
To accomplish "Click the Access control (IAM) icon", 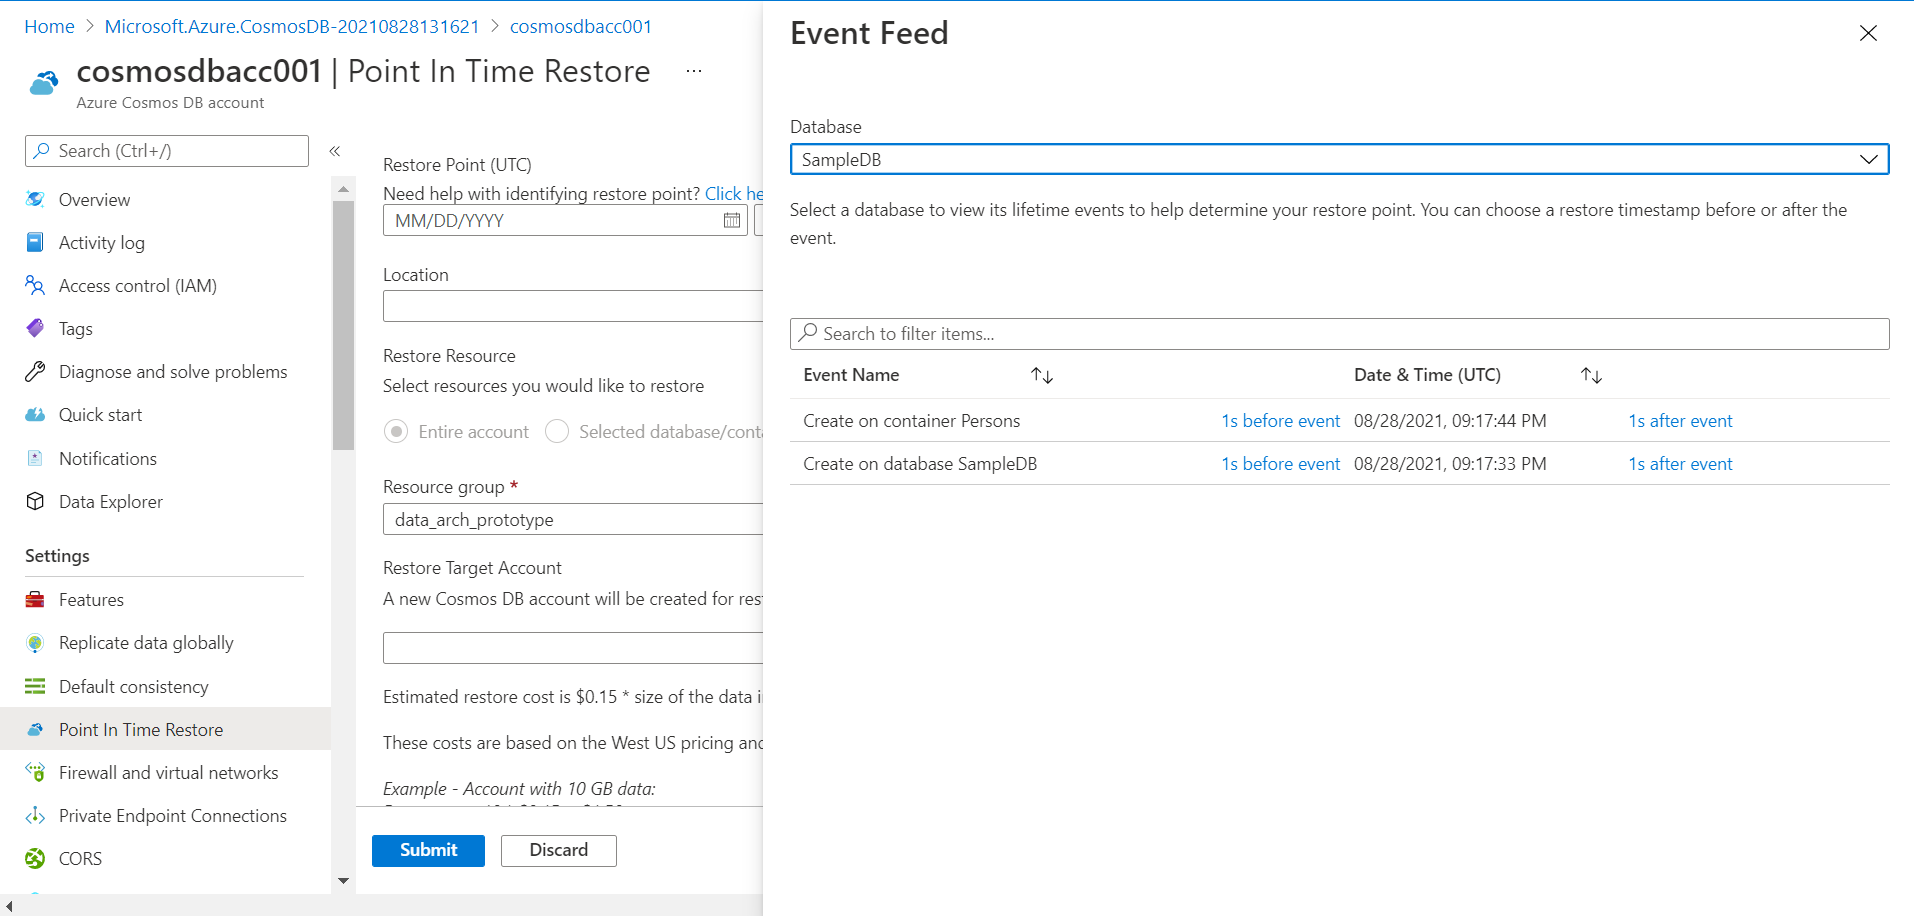I will click(x=35, y=285).
